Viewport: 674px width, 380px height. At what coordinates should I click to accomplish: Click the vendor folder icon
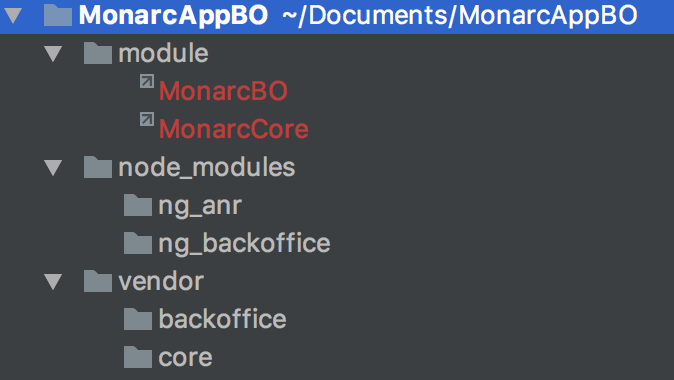coord(98,282)
